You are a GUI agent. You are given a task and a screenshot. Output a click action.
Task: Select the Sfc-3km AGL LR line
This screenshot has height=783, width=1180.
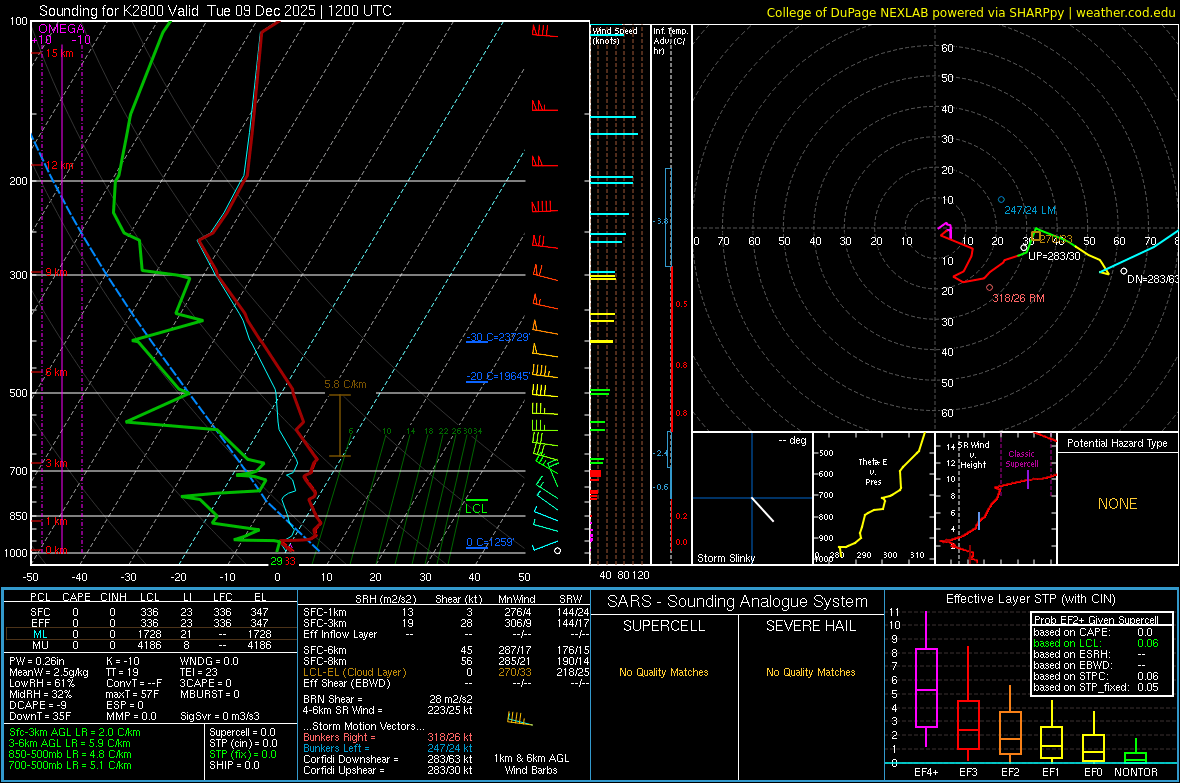point(75,733)
